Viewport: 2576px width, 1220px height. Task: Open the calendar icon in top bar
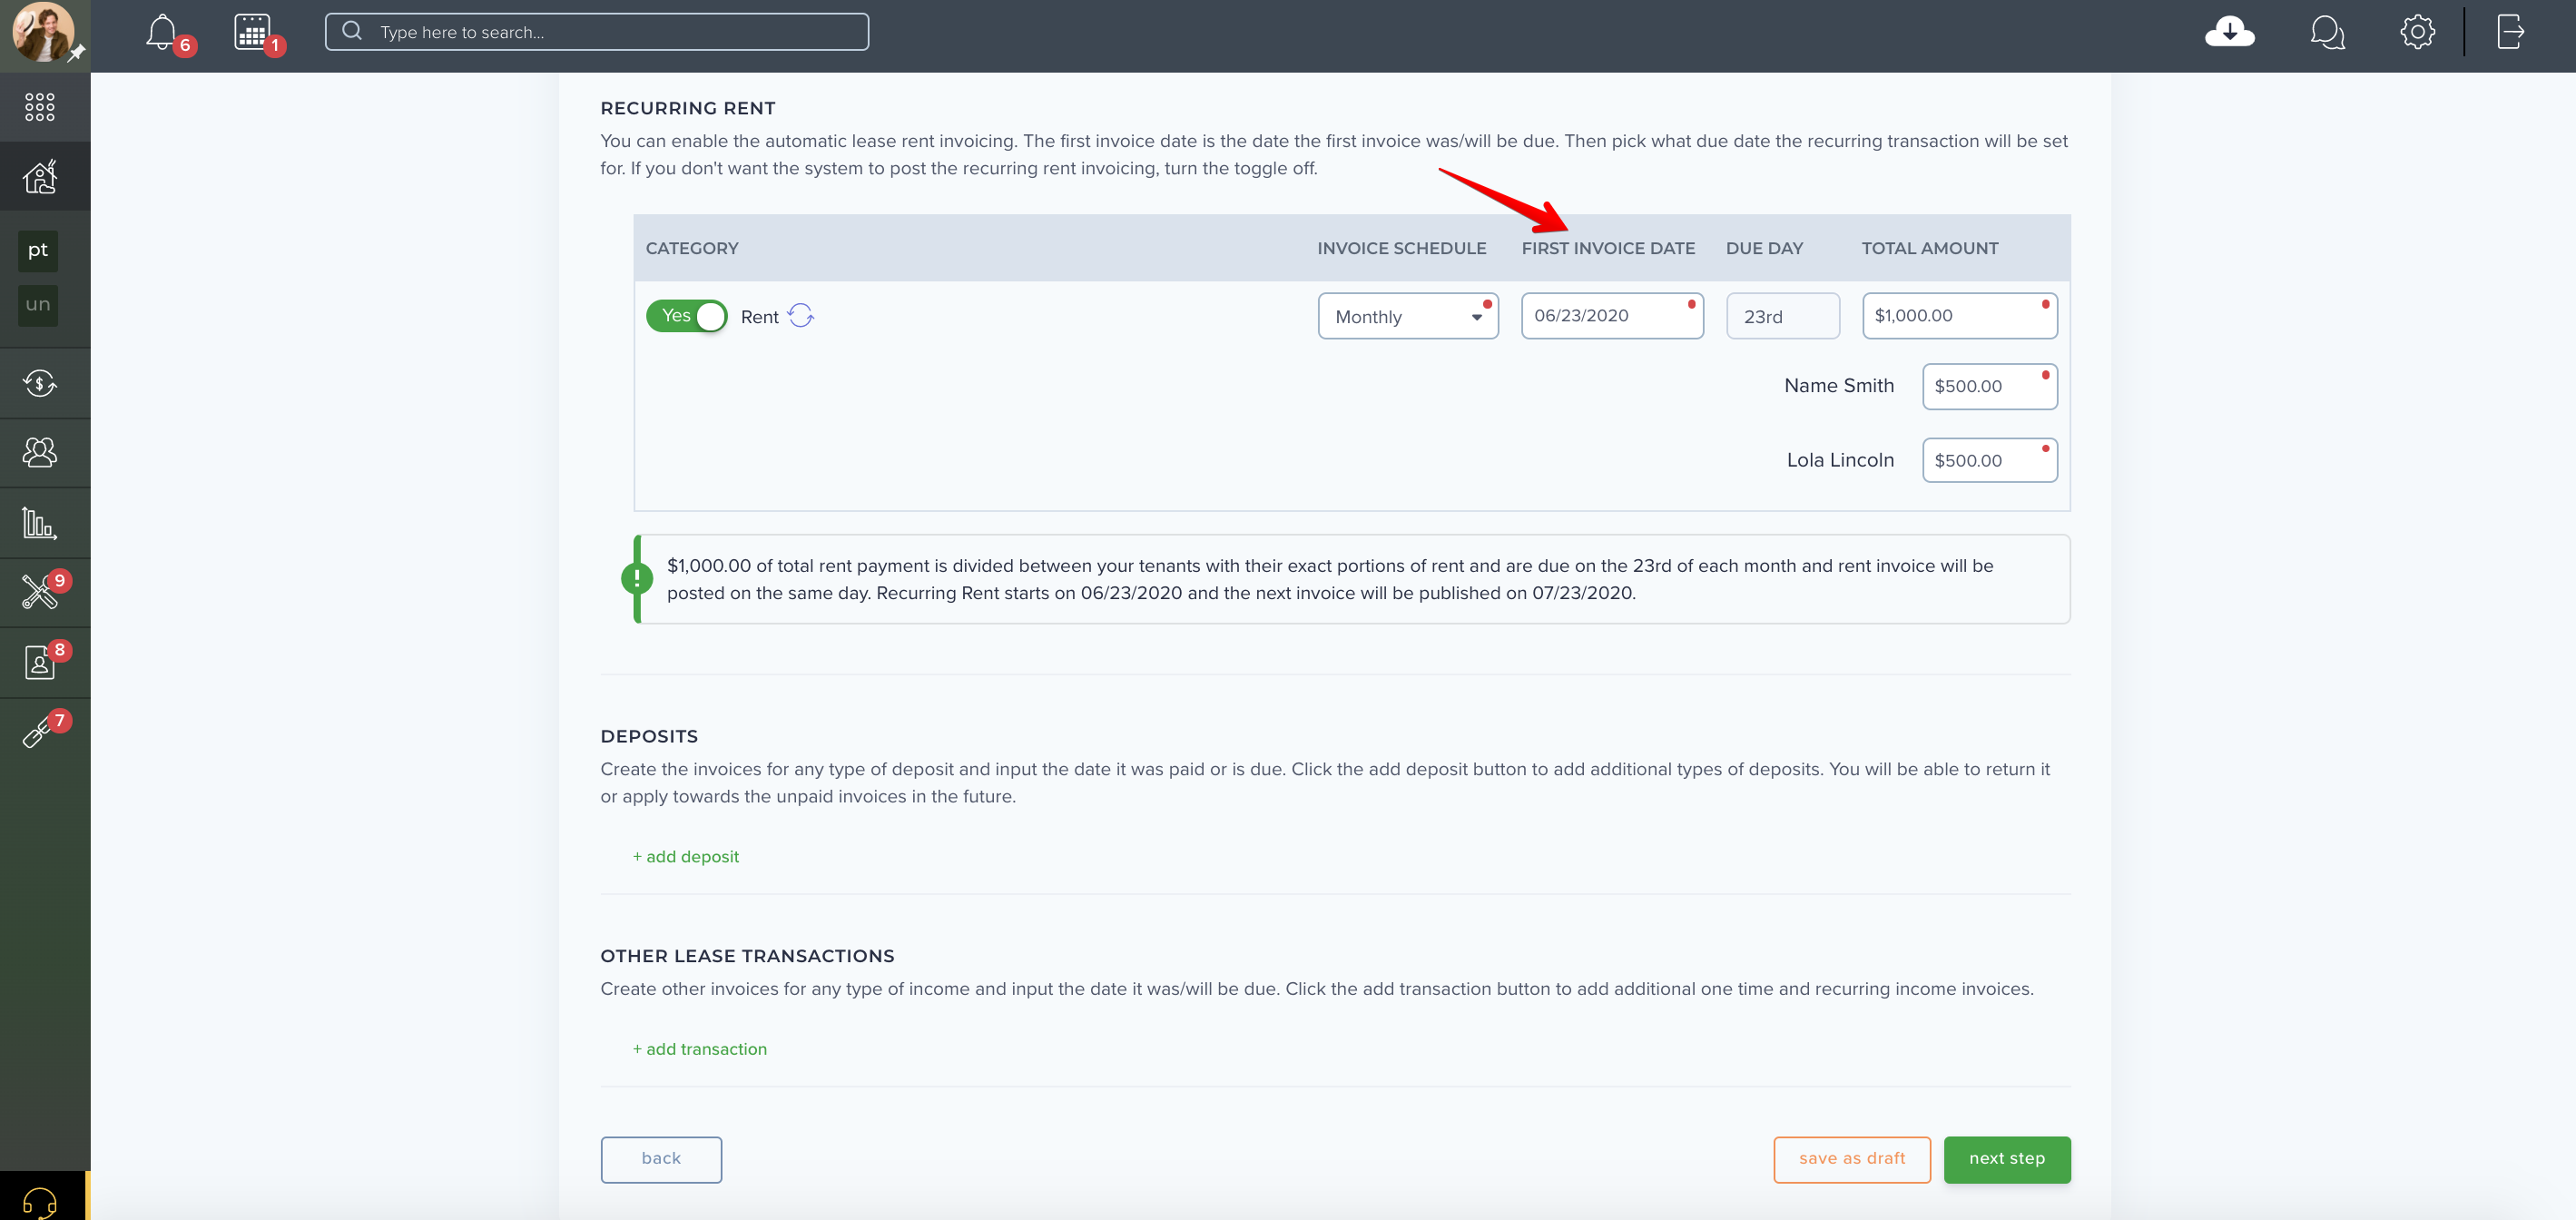click(x=252, y=32)
